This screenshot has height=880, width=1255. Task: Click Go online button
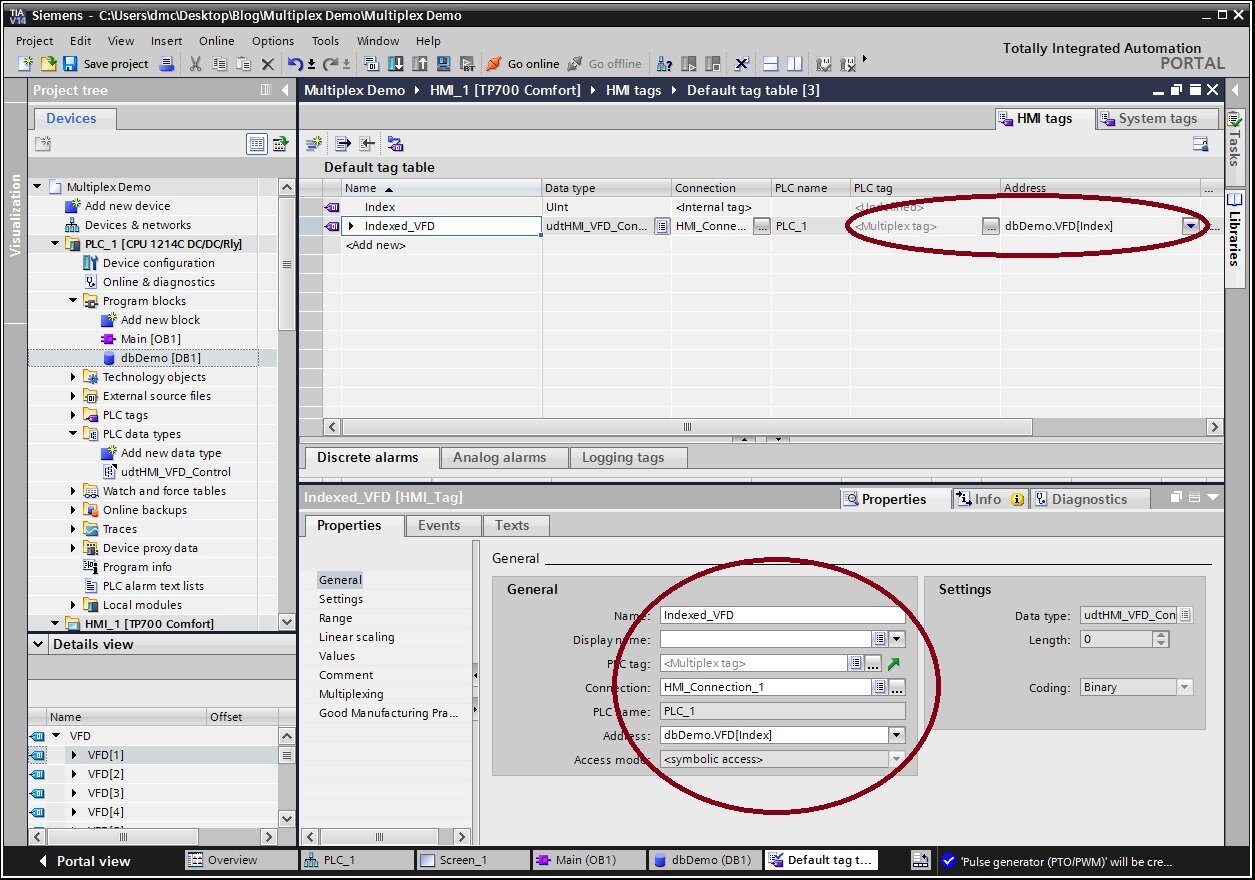pyautogui.click(x=523, y=64)
